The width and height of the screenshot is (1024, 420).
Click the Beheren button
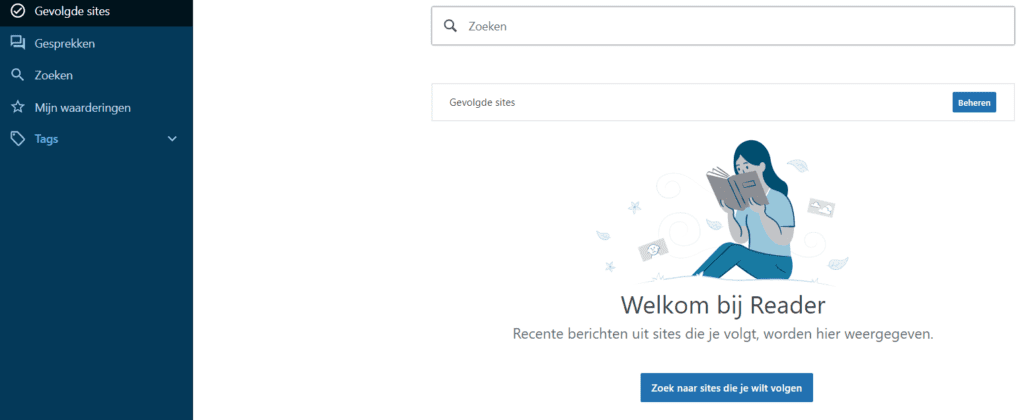[974, 103]
